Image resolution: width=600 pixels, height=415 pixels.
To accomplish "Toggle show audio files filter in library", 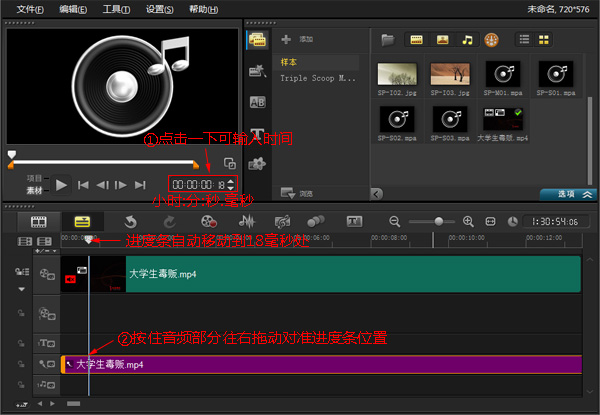I will click(x=467, y=39).
